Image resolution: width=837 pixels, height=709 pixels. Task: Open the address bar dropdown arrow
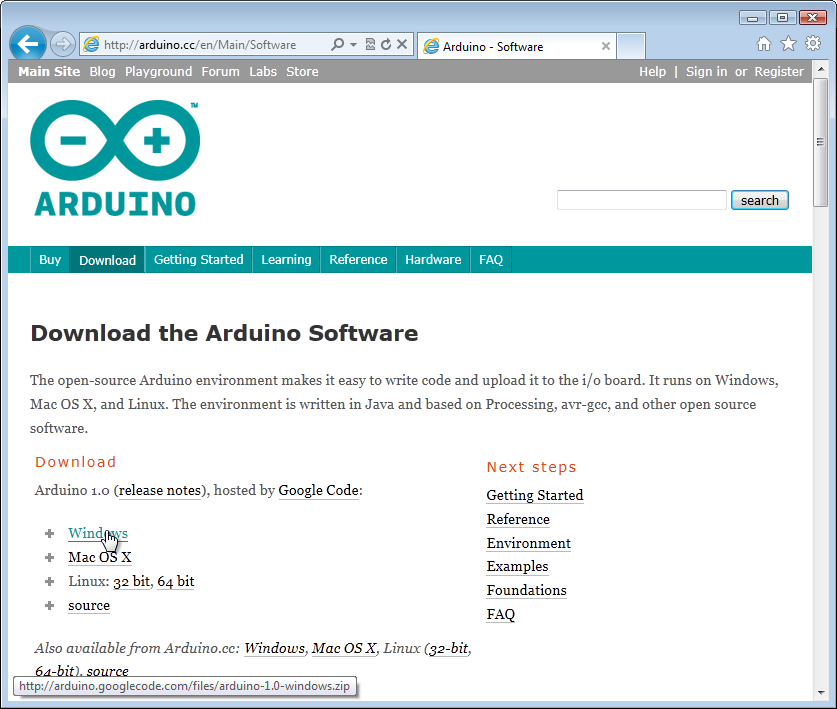point(353,44)
